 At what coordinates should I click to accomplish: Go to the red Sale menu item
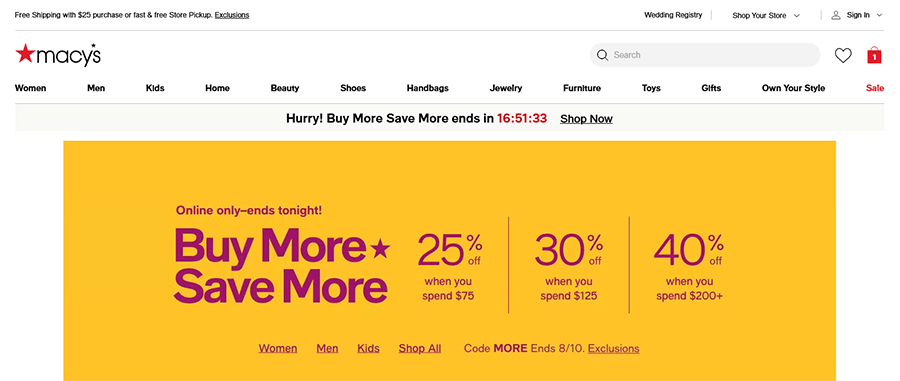875,88
